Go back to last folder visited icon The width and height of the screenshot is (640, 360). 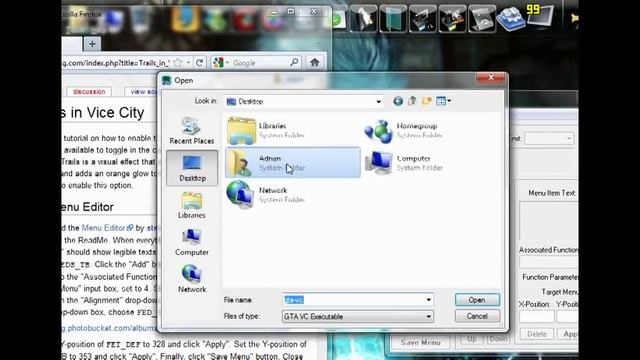[x=398, y=101]
